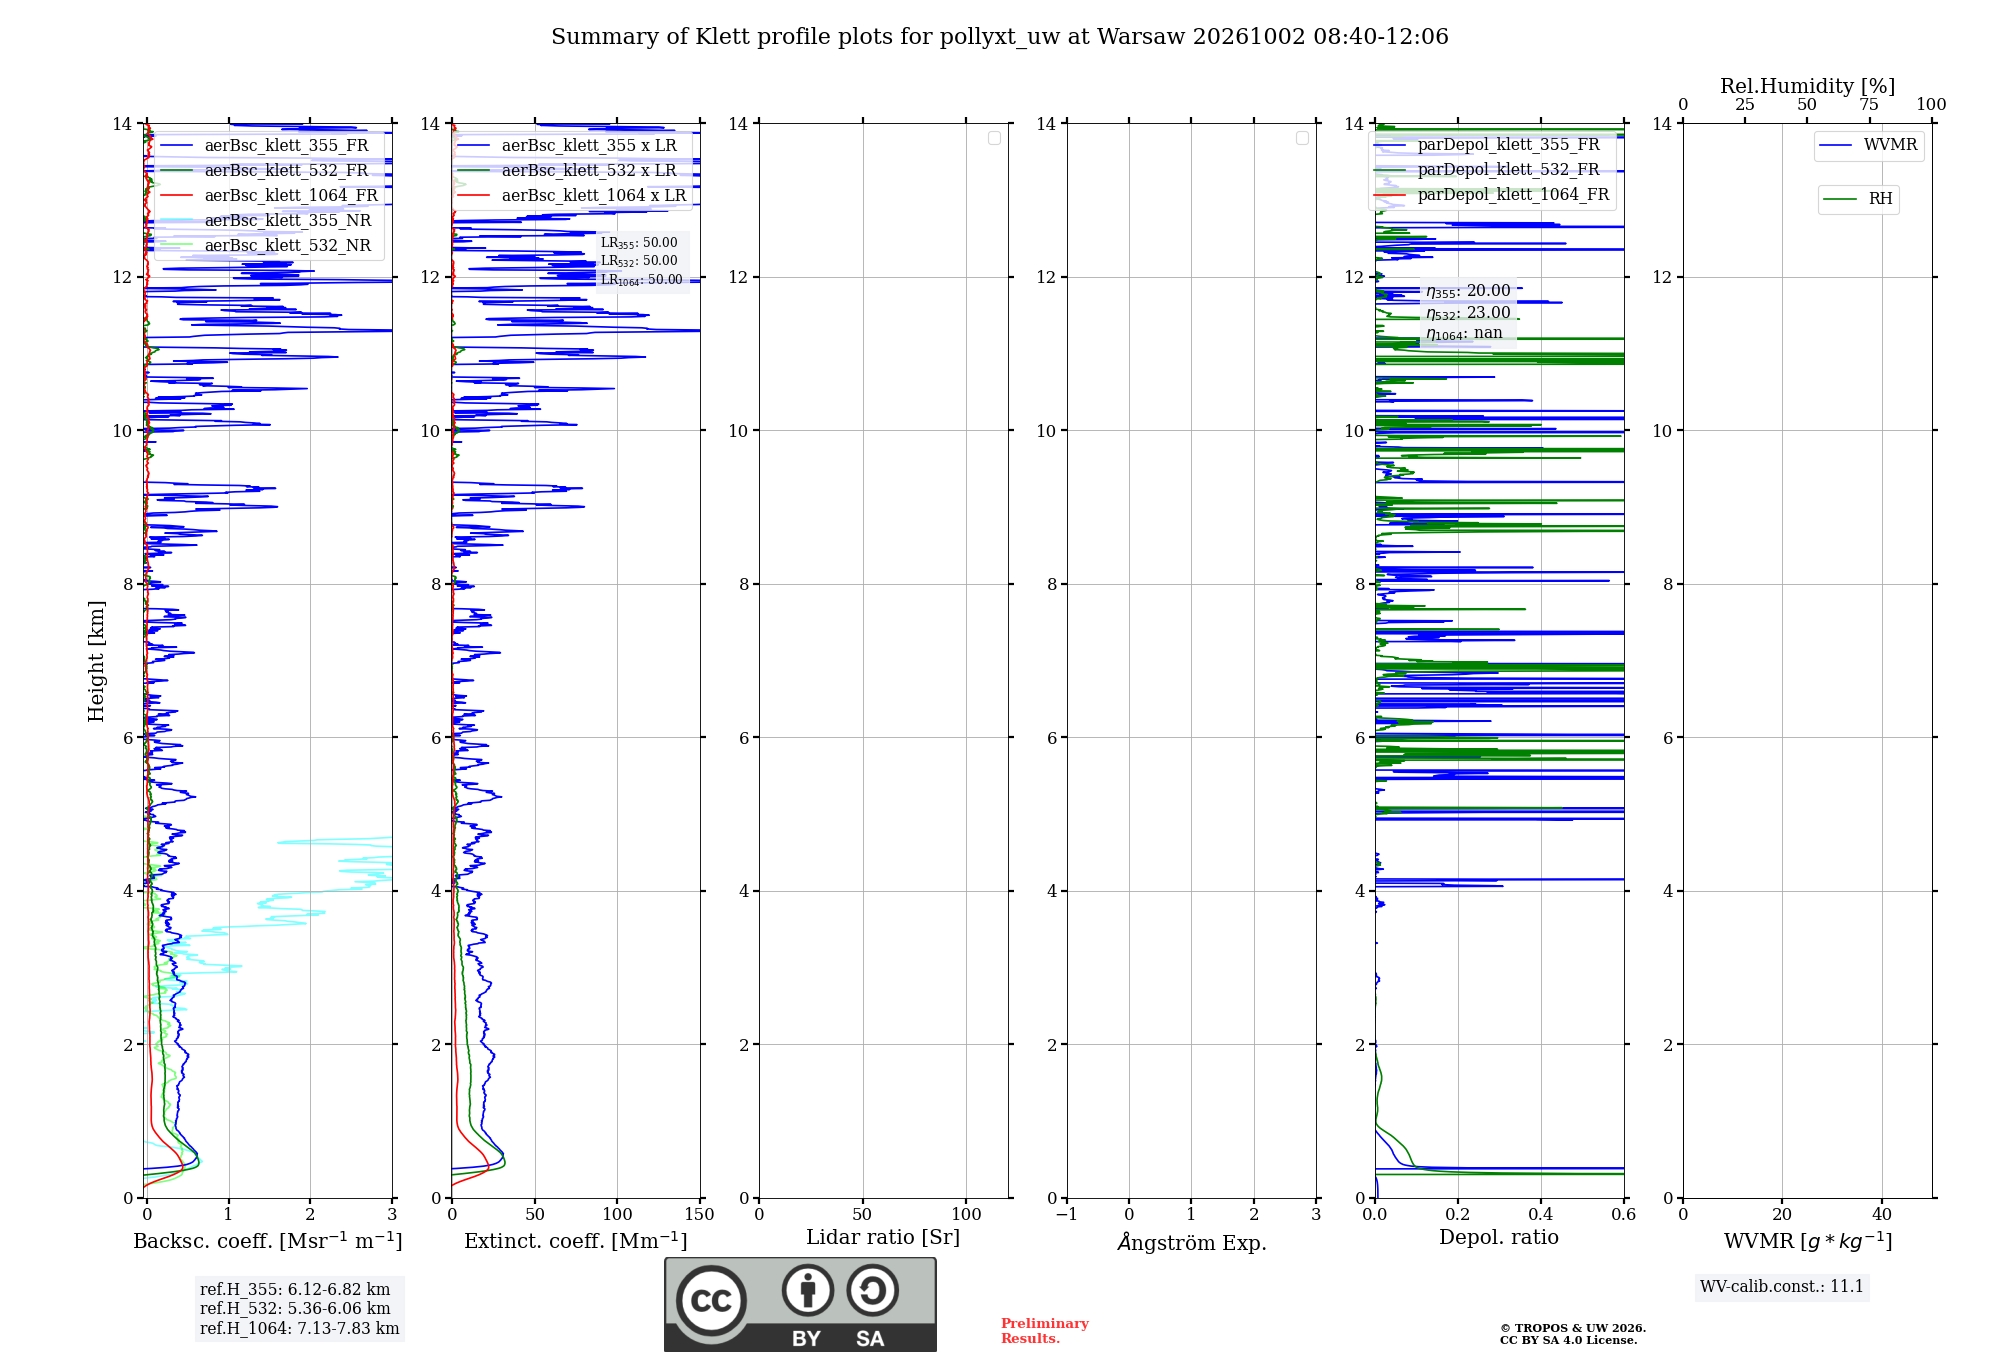Image resolution: width=2000 pixels, height=1360 pixels.
Task: Click the LR532: 50.00 annotation
Action: click(x=639, y=261)
